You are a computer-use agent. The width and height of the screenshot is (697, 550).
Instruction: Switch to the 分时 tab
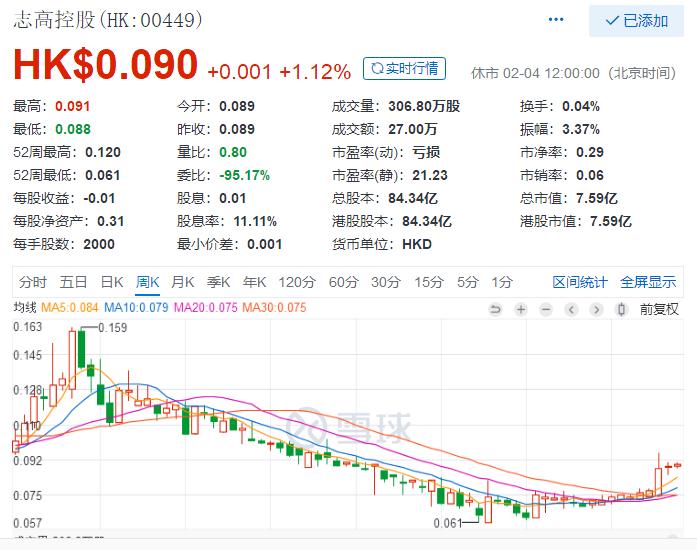click(x=33, y=282)
